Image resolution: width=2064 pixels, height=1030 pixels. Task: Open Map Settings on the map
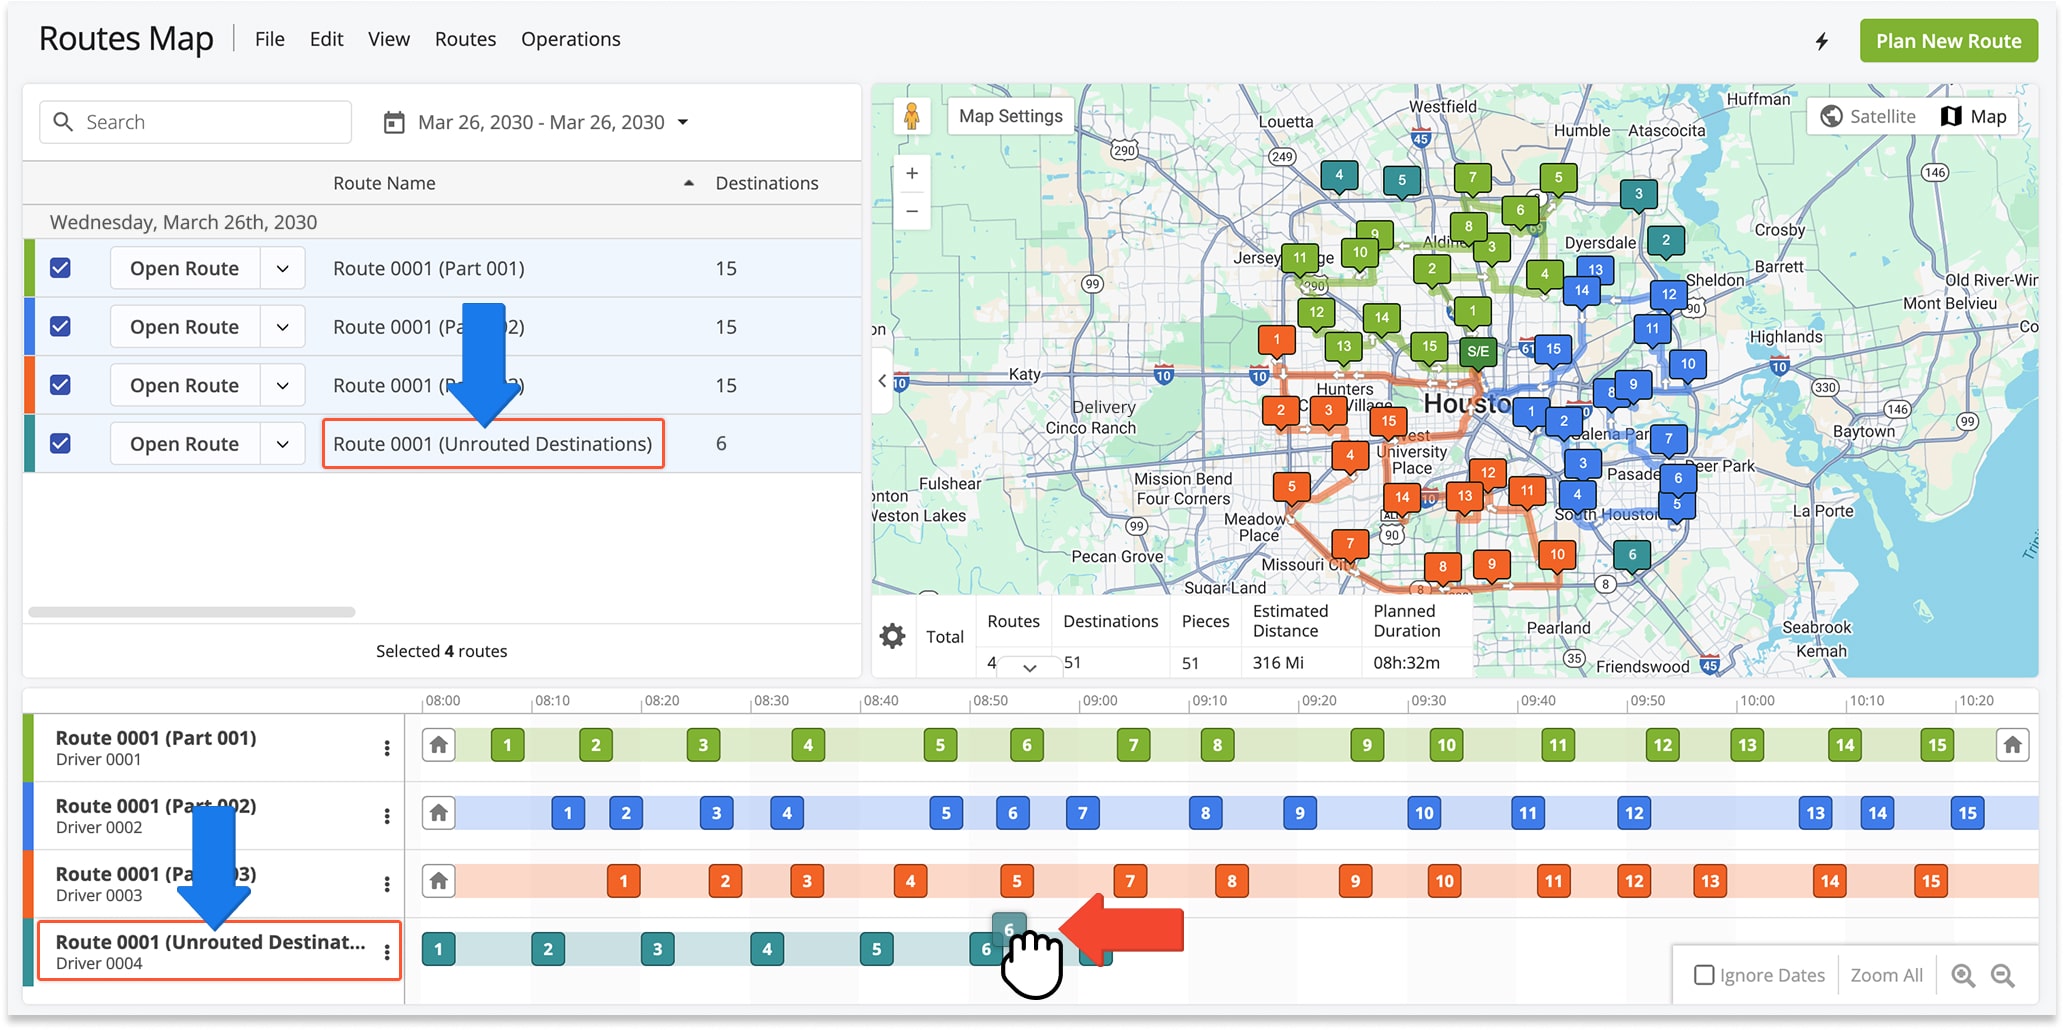pyautogui.click(x=1010, y=115)
